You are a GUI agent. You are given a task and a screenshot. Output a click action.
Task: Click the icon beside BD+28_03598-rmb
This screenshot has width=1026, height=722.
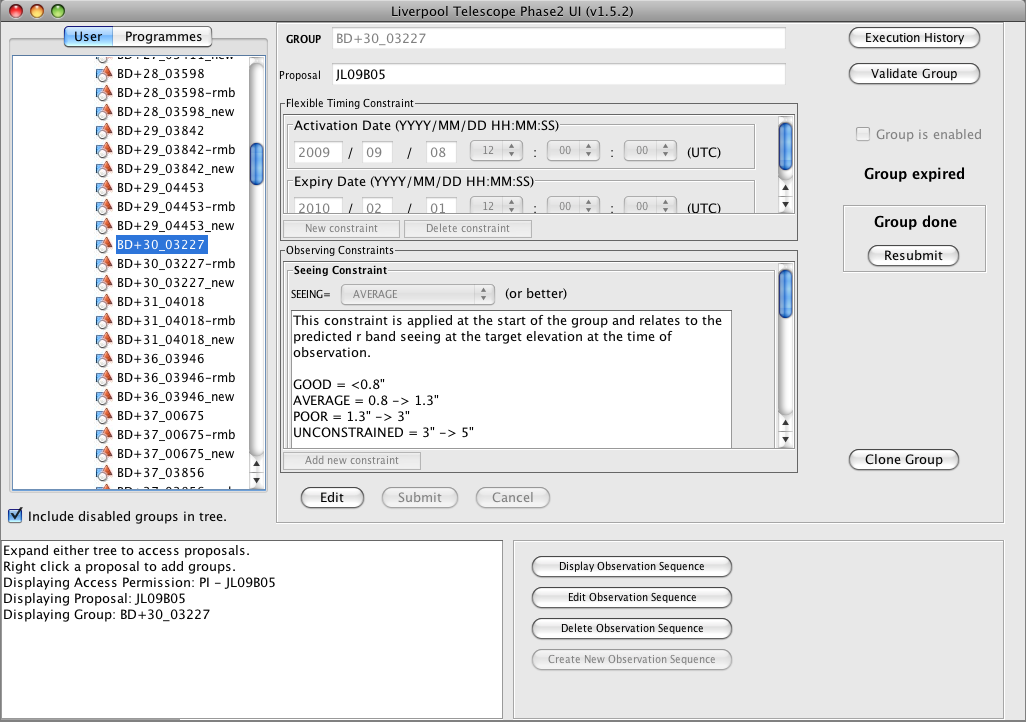click(103, 92)
